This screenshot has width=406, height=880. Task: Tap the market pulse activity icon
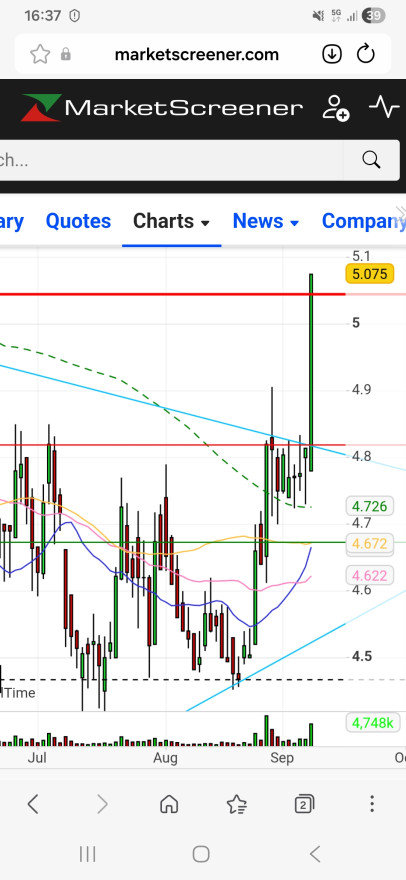[384, 107]
